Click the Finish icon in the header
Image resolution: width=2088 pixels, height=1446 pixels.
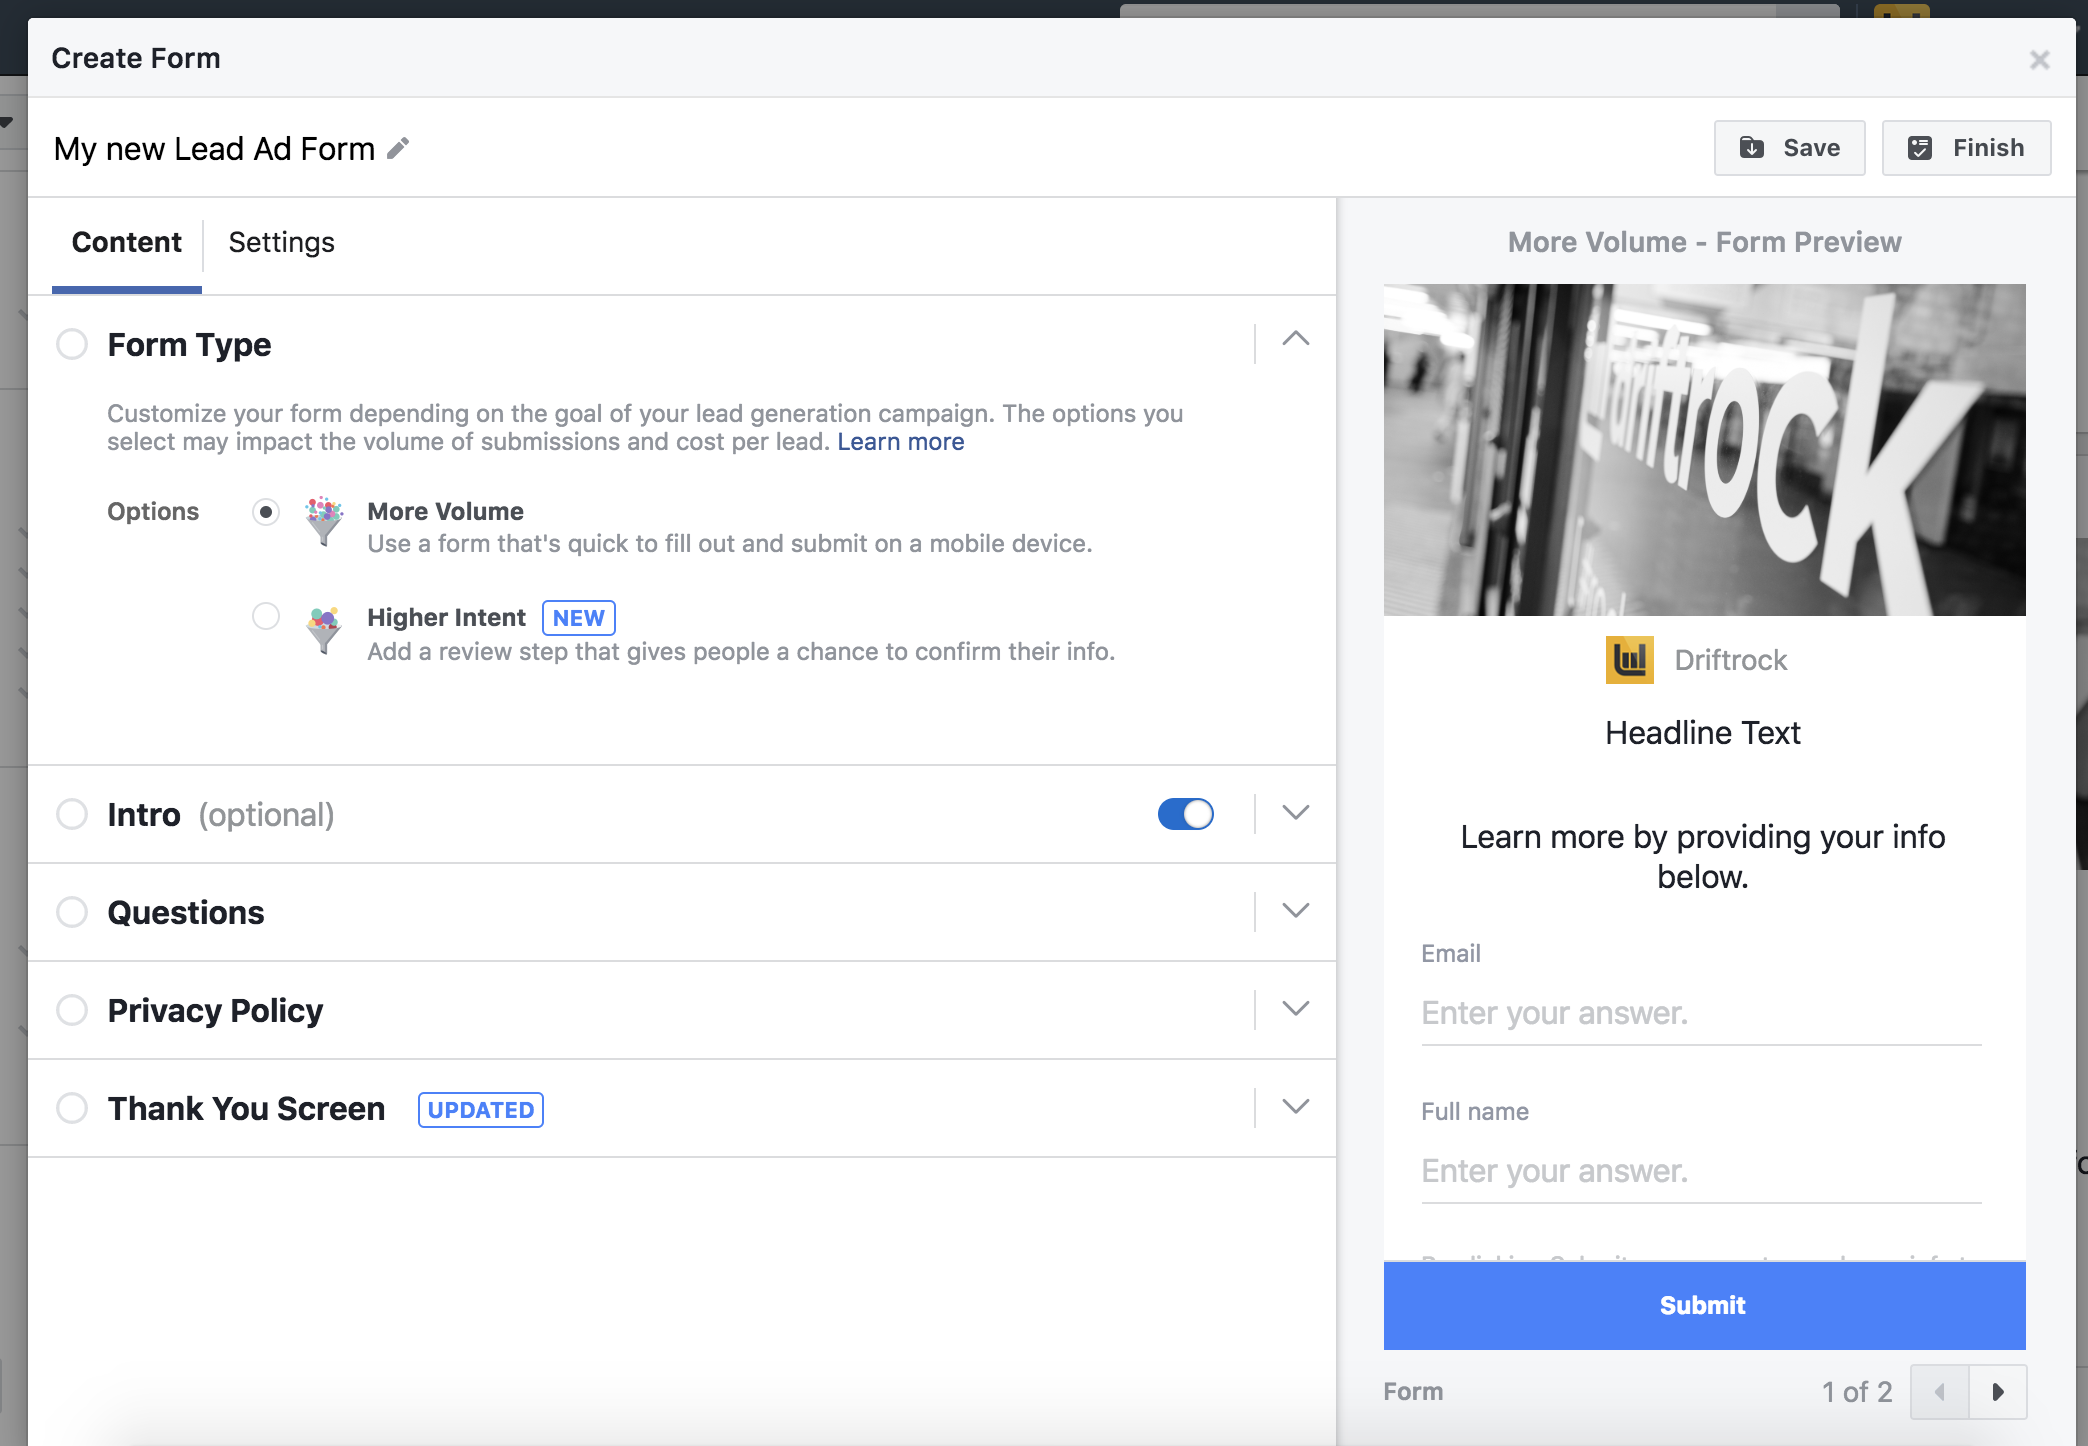[x=1920, y=146]
